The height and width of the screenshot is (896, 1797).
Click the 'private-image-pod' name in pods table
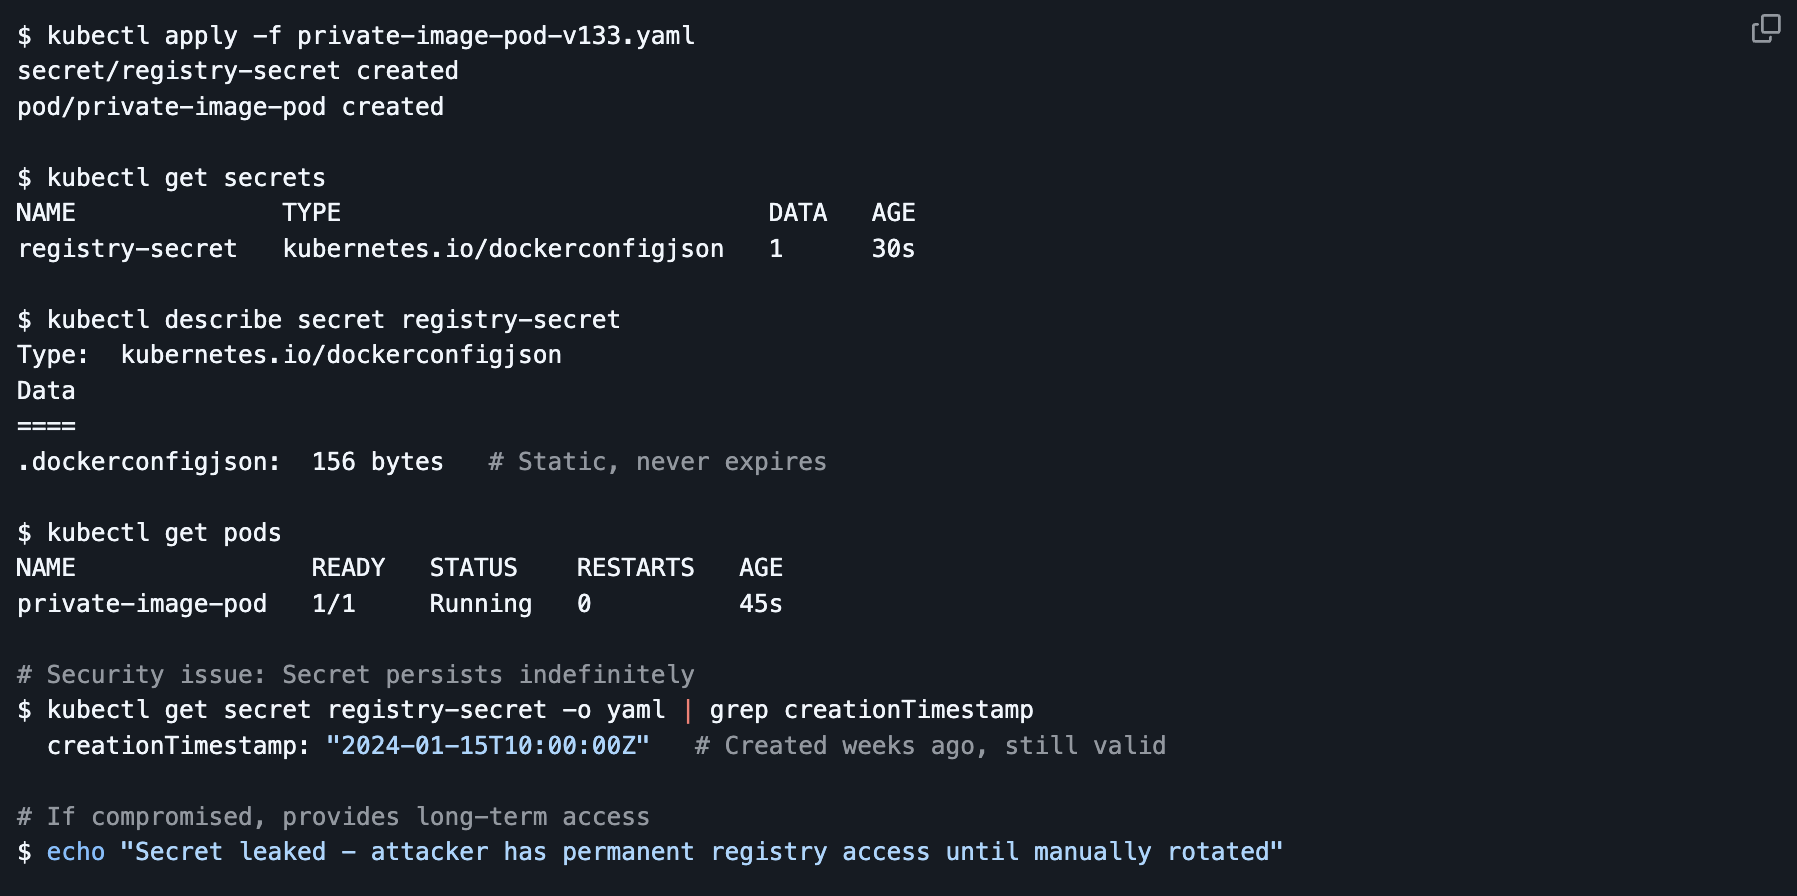coord(142,604)
